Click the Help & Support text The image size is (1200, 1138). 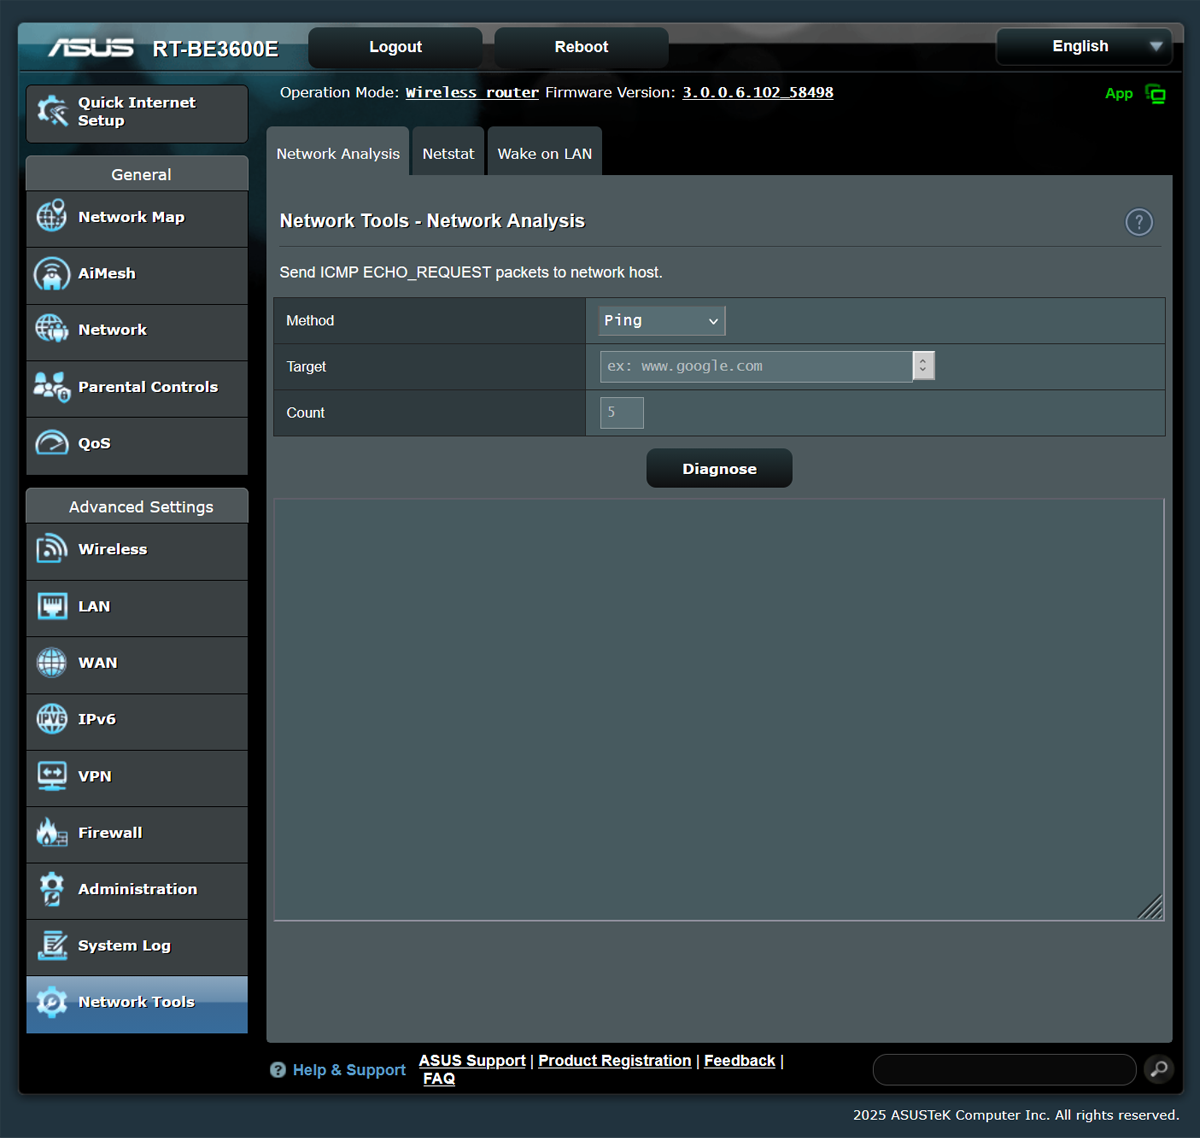349,1070
